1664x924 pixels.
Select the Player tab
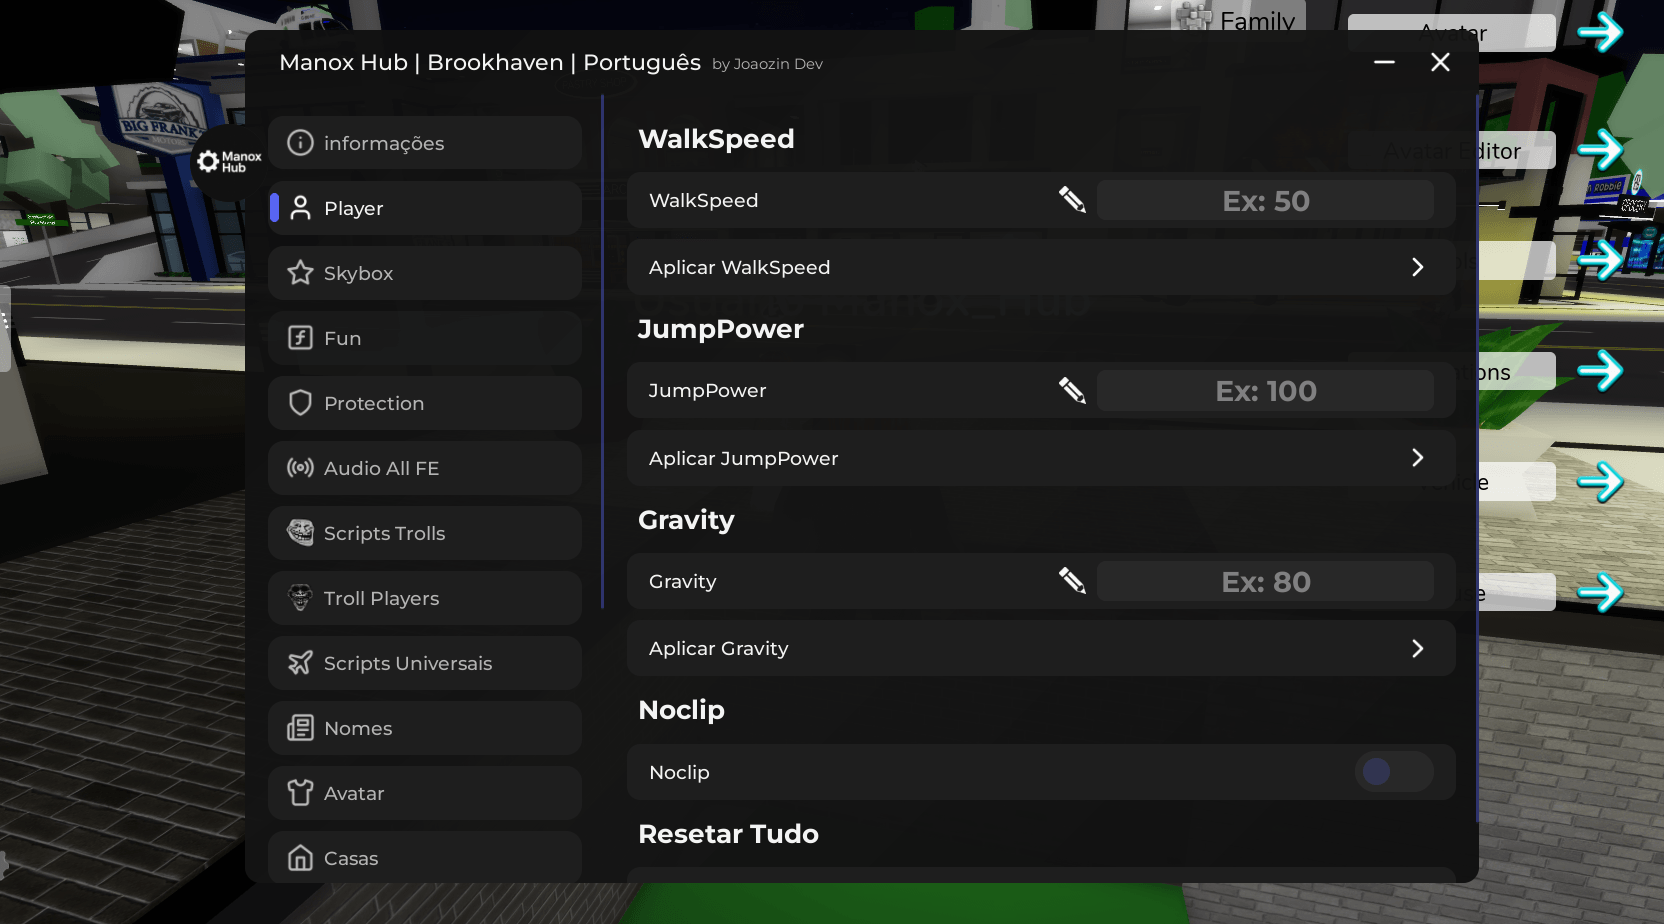click(425, 208)
